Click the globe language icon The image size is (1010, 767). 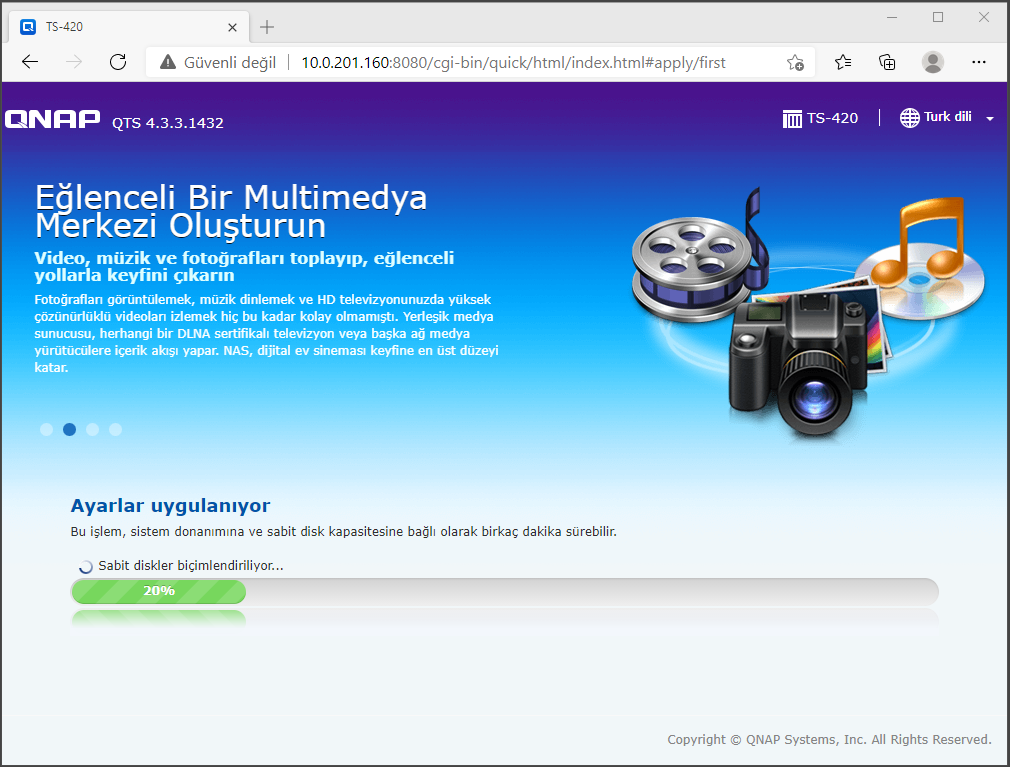click(909, 118)
